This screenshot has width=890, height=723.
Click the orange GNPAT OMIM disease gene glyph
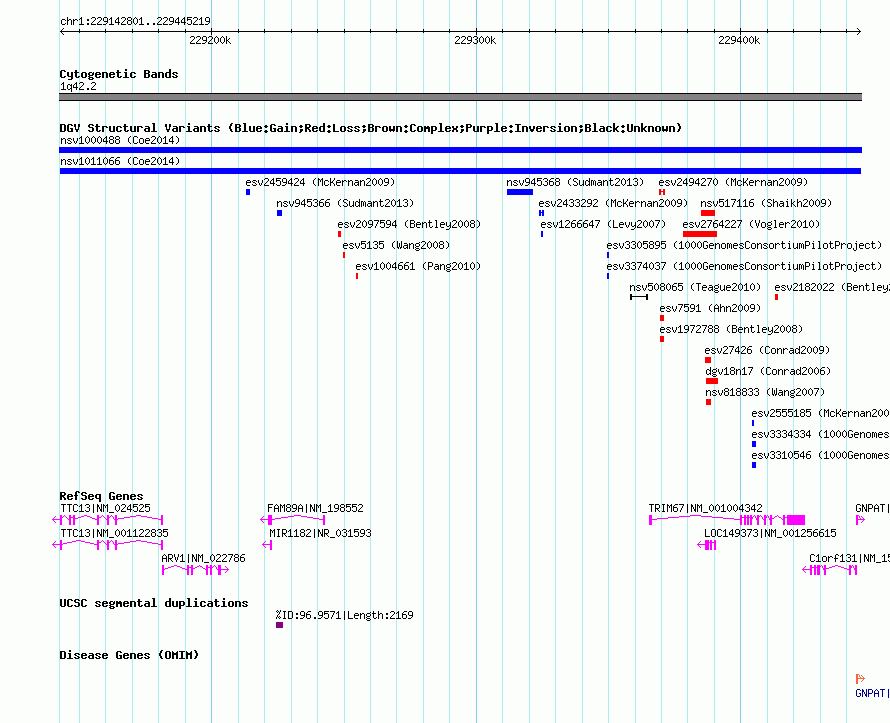pyautogui.click(x=860, y=679)
